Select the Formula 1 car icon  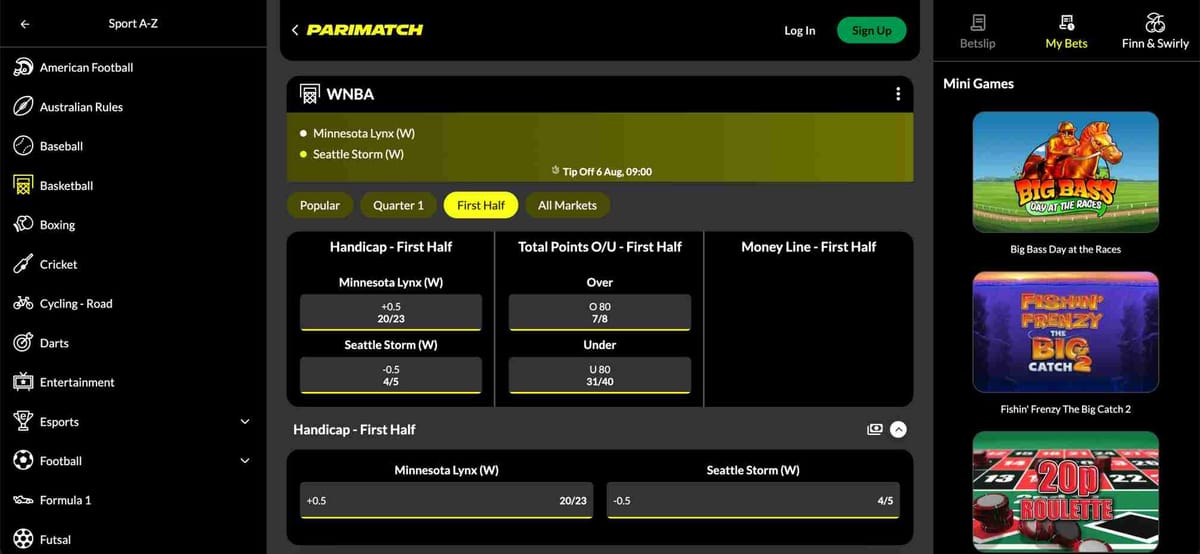point(23,500)
